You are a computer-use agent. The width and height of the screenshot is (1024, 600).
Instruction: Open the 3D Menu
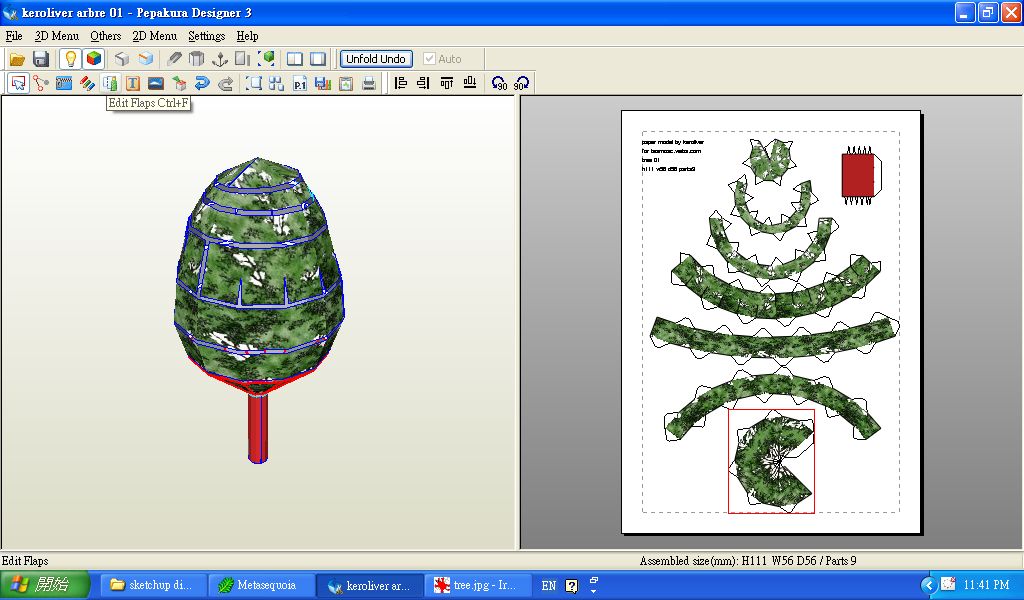[56, 36]
